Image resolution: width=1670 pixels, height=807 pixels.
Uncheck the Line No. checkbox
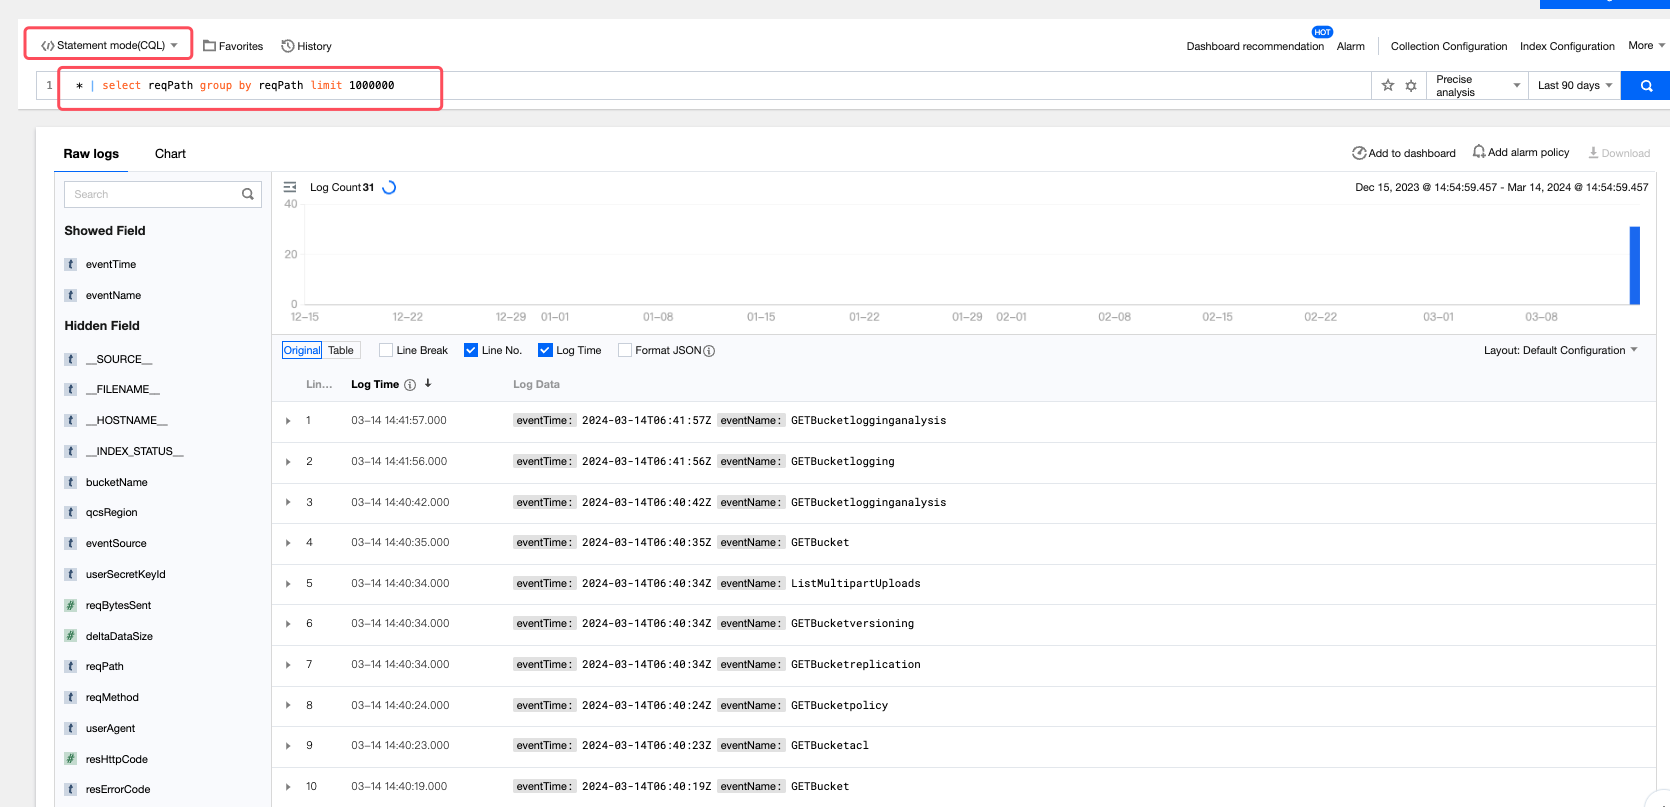[471, 350]
